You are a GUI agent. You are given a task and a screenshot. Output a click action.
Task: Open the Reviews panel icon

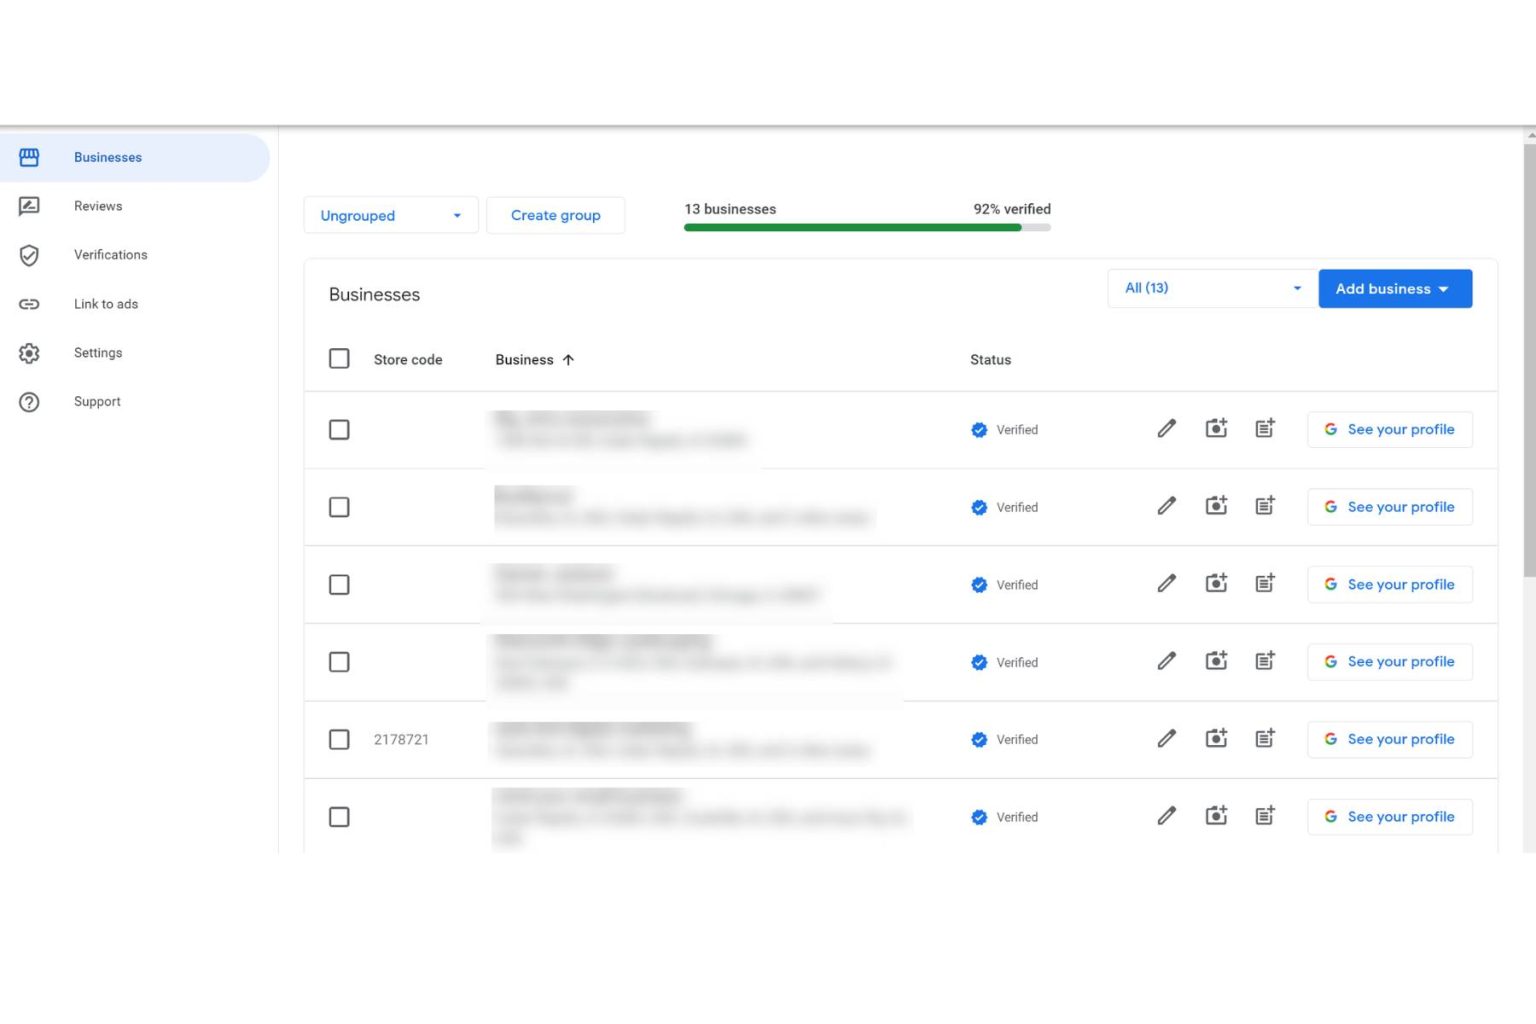(30, 206)
